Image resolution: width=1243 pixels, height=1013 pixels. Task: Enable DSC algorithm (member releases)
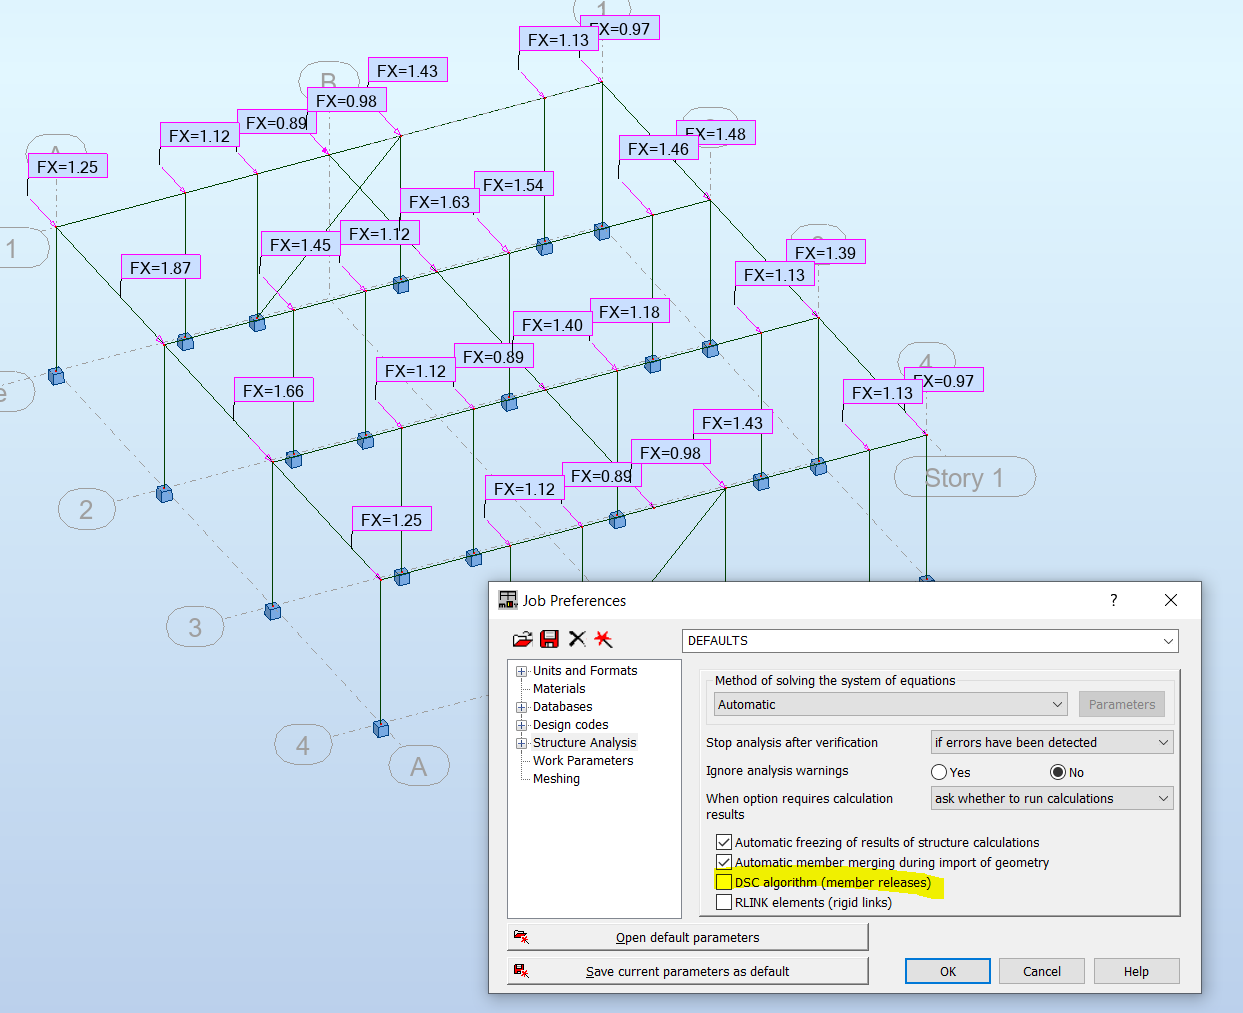coord(724,882)
